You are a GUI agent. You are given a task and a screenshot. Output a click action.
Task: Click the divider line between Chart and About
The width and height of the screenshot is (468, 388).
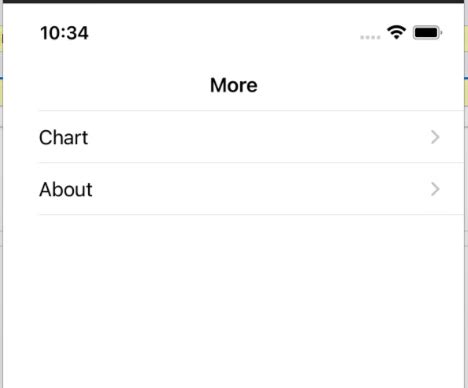click(251, 163)
